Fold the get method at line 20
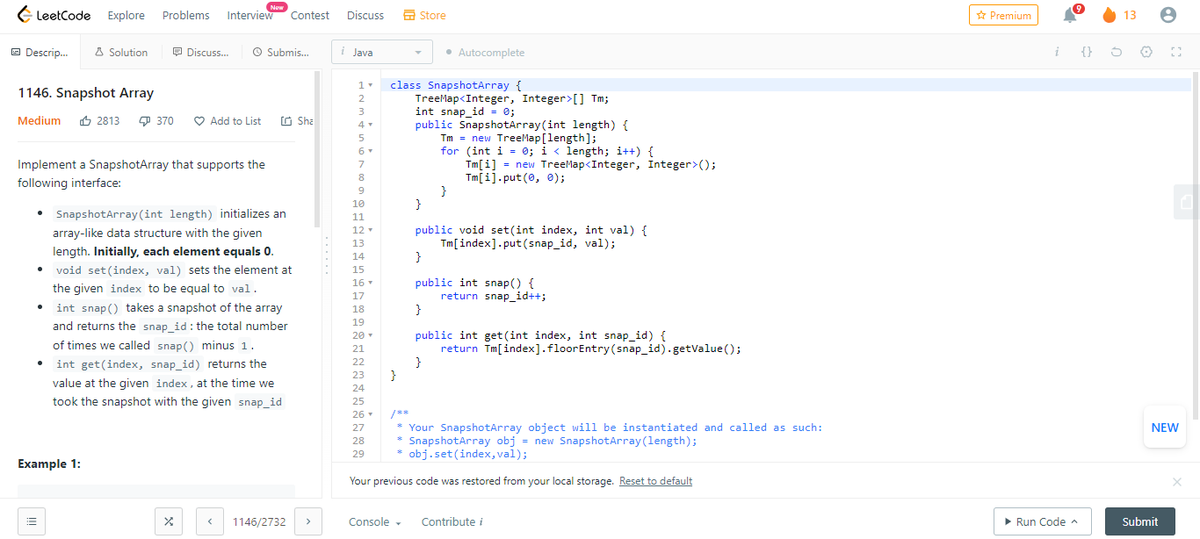The width and height of the screenshot is (1200, 539). [368, 335]
